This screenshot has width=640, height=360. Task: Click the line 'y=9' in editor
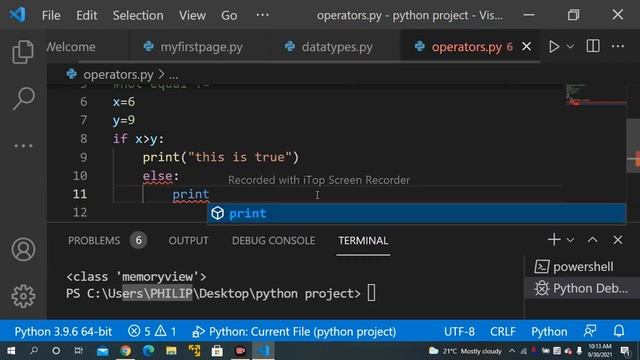124,120
